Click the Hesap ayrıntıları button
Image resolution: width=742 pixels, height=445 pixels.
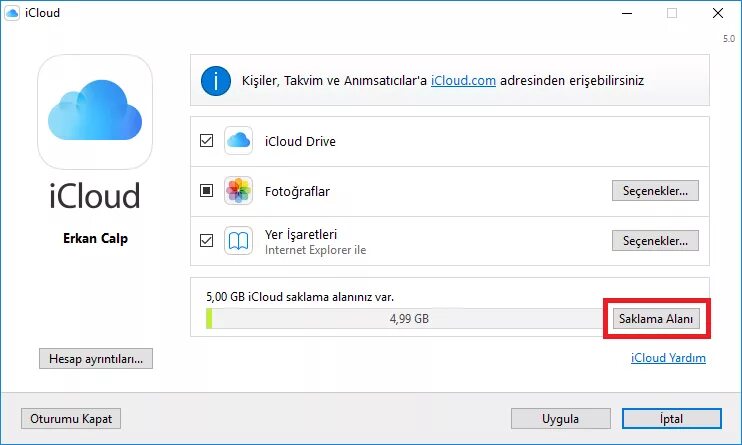pos(95,358)
